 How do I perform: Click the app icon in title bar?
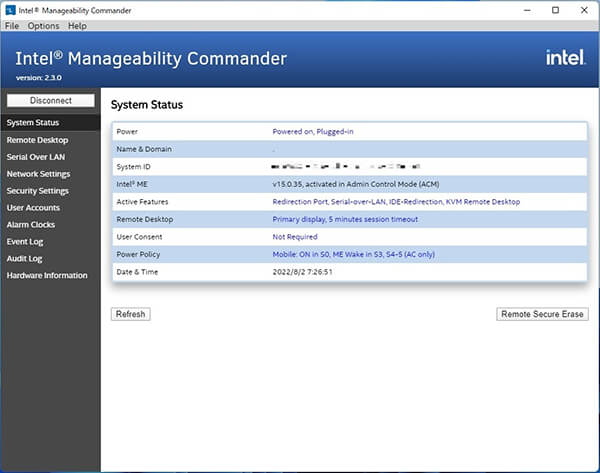coord(9,9)
